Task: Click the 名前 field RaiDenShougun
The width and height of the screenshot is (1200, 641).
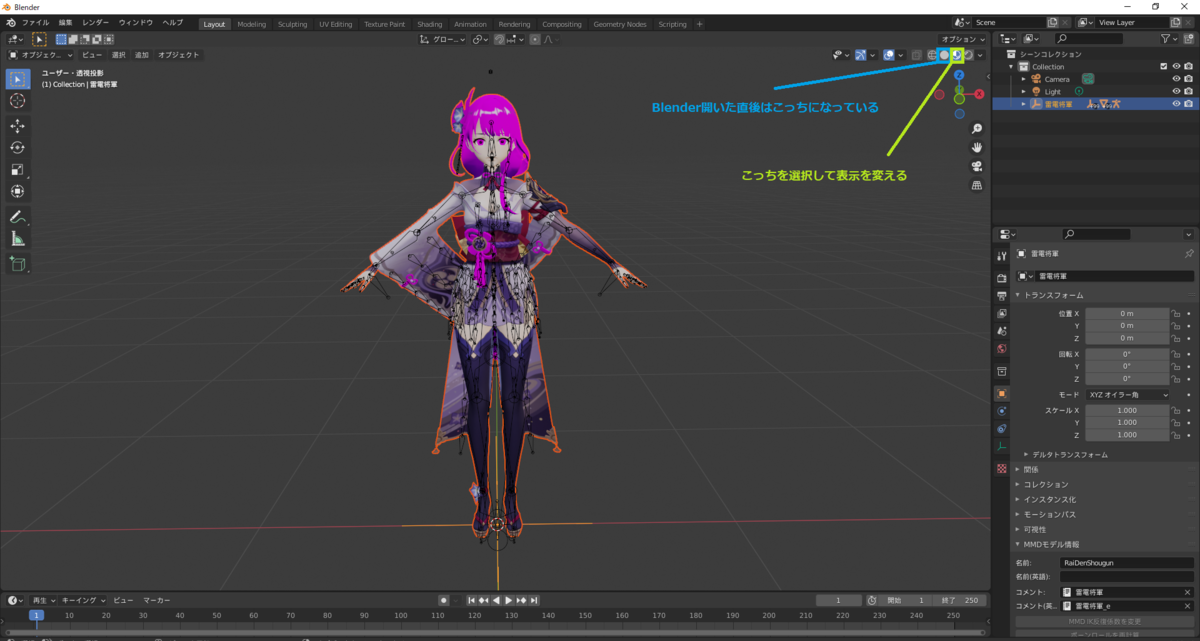Action: 1127,563
